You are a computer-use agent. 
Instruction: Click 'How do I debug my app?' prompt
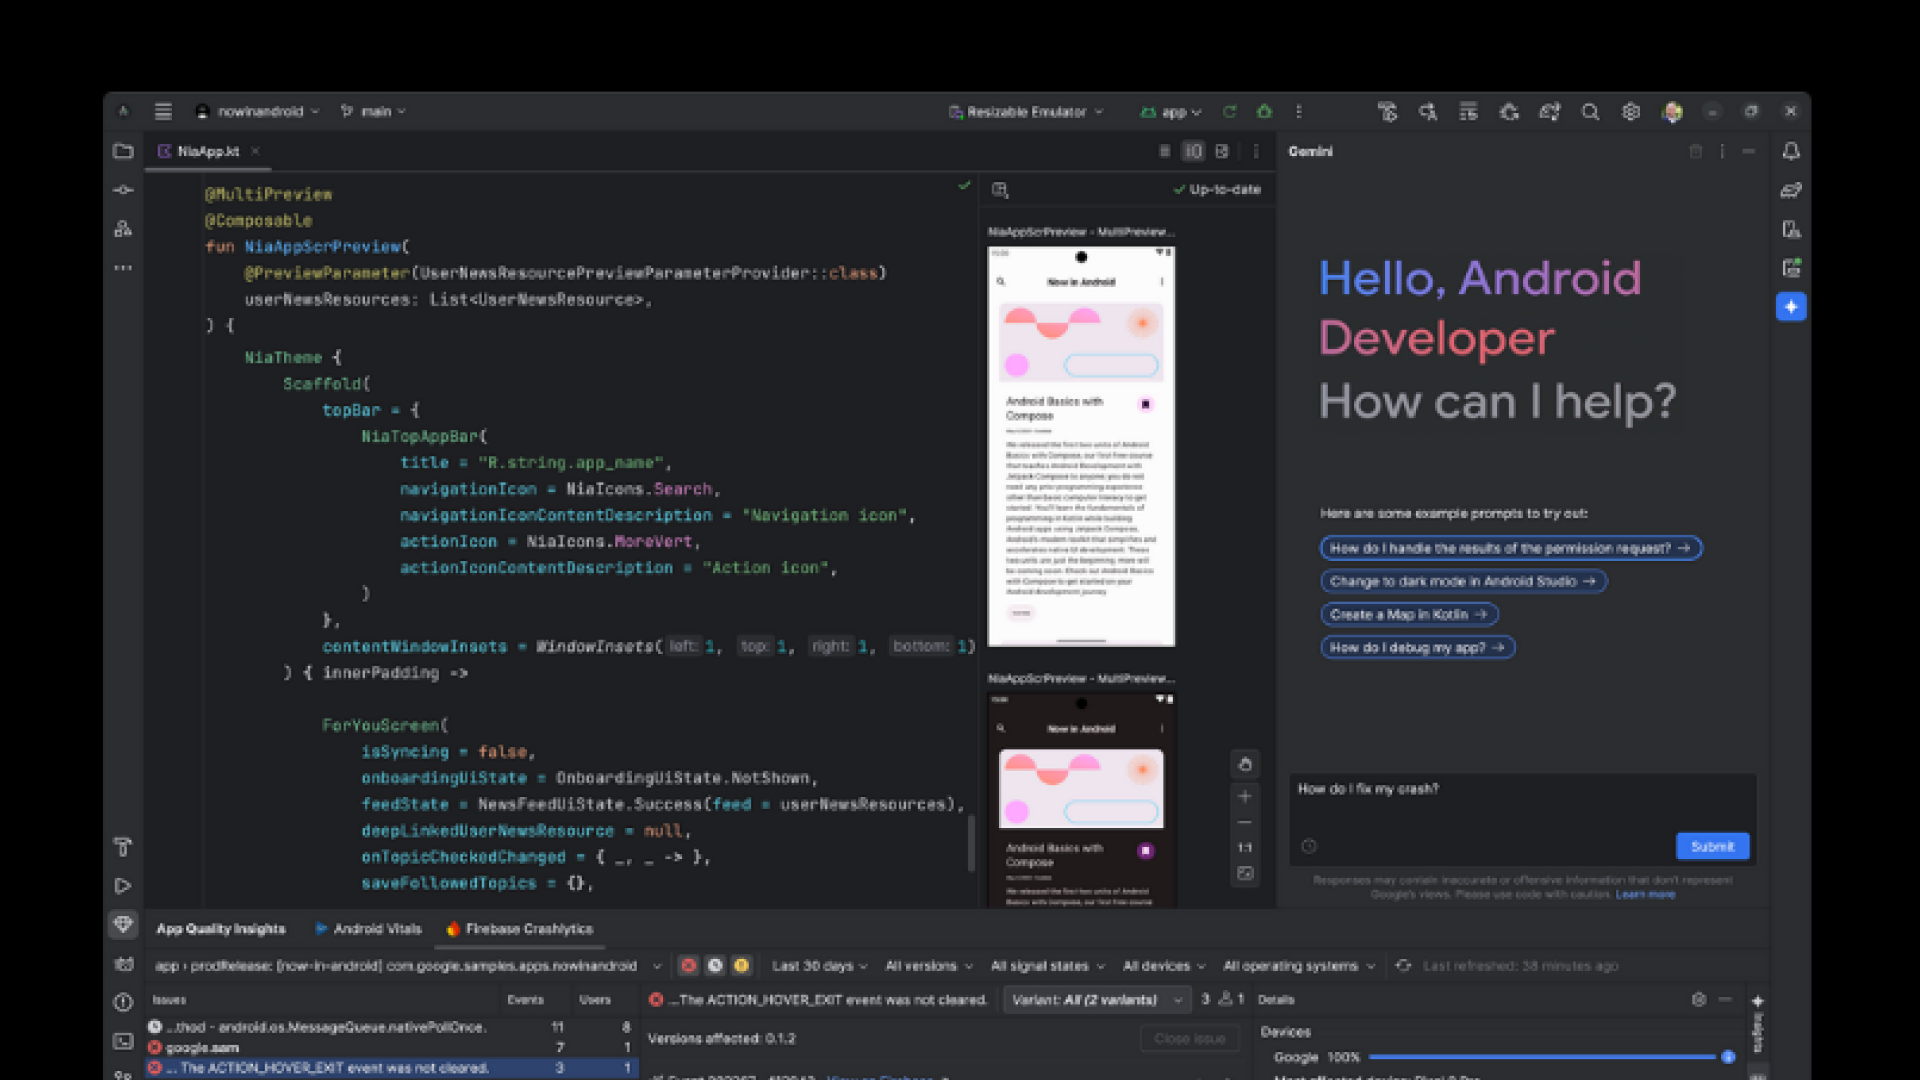1416,648
